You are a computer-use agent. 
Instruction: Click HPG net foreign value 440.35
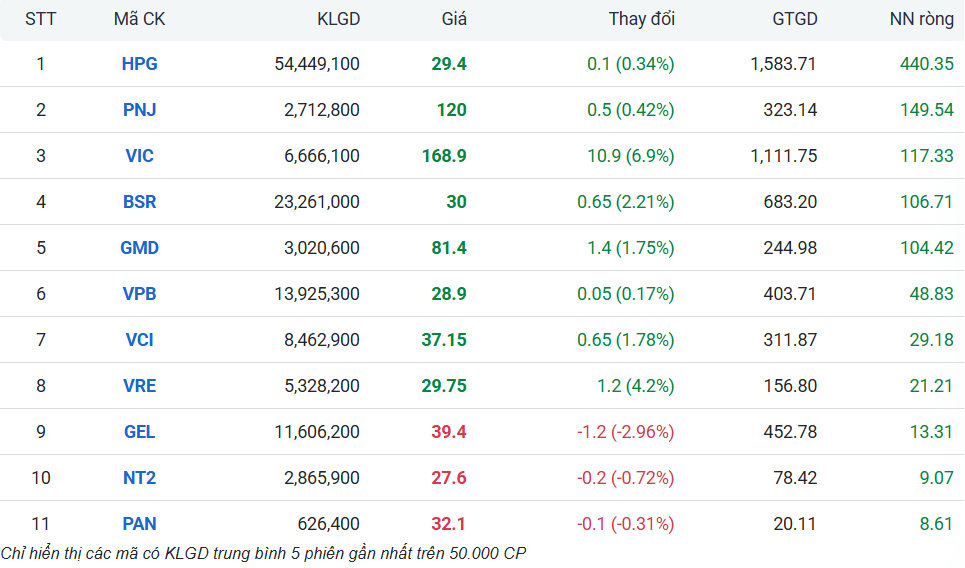927,64
